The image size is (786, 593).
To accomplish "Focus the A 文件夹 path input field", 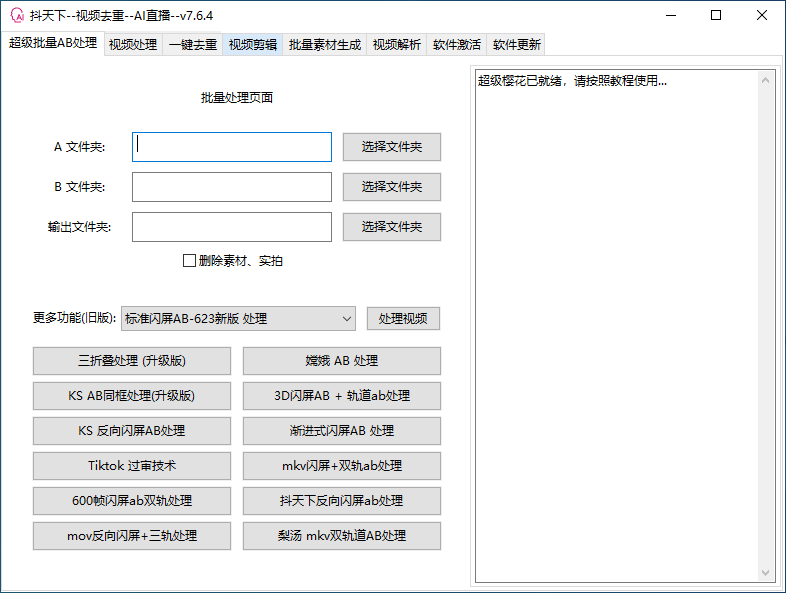I will (232, 147).
